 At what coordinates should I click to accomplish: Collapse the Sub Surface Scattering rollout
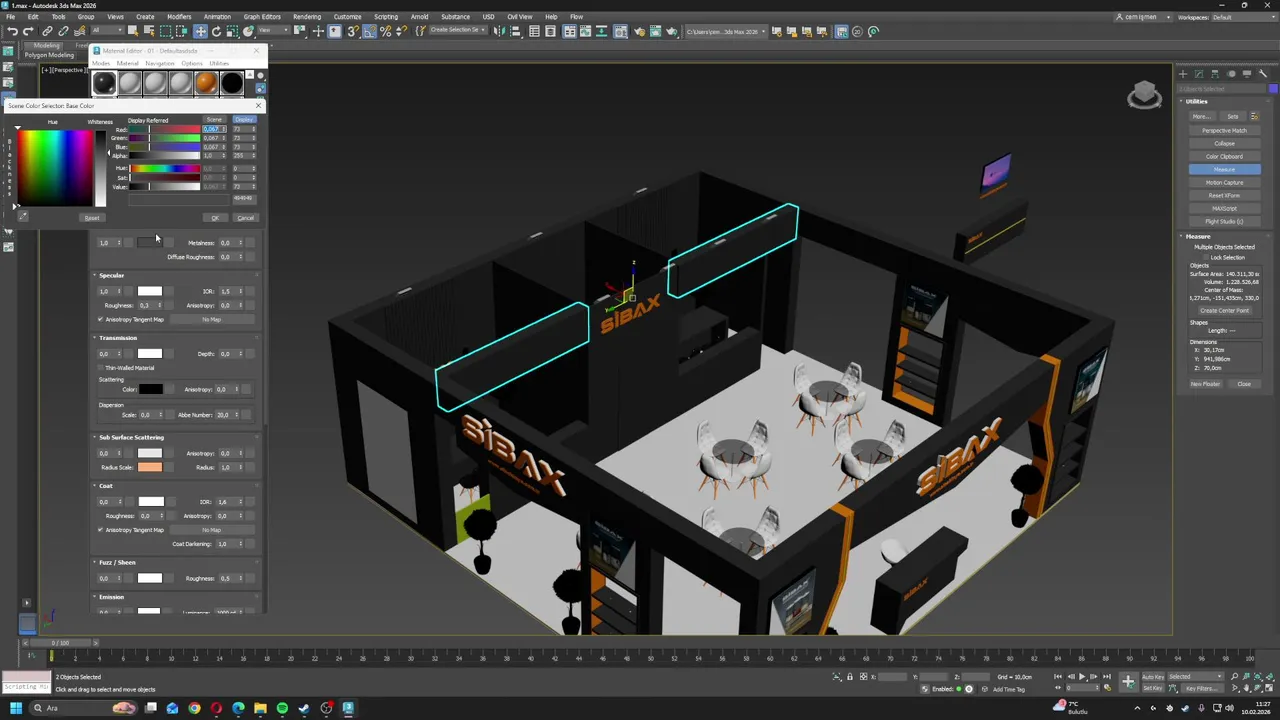(x=131, y=437)
